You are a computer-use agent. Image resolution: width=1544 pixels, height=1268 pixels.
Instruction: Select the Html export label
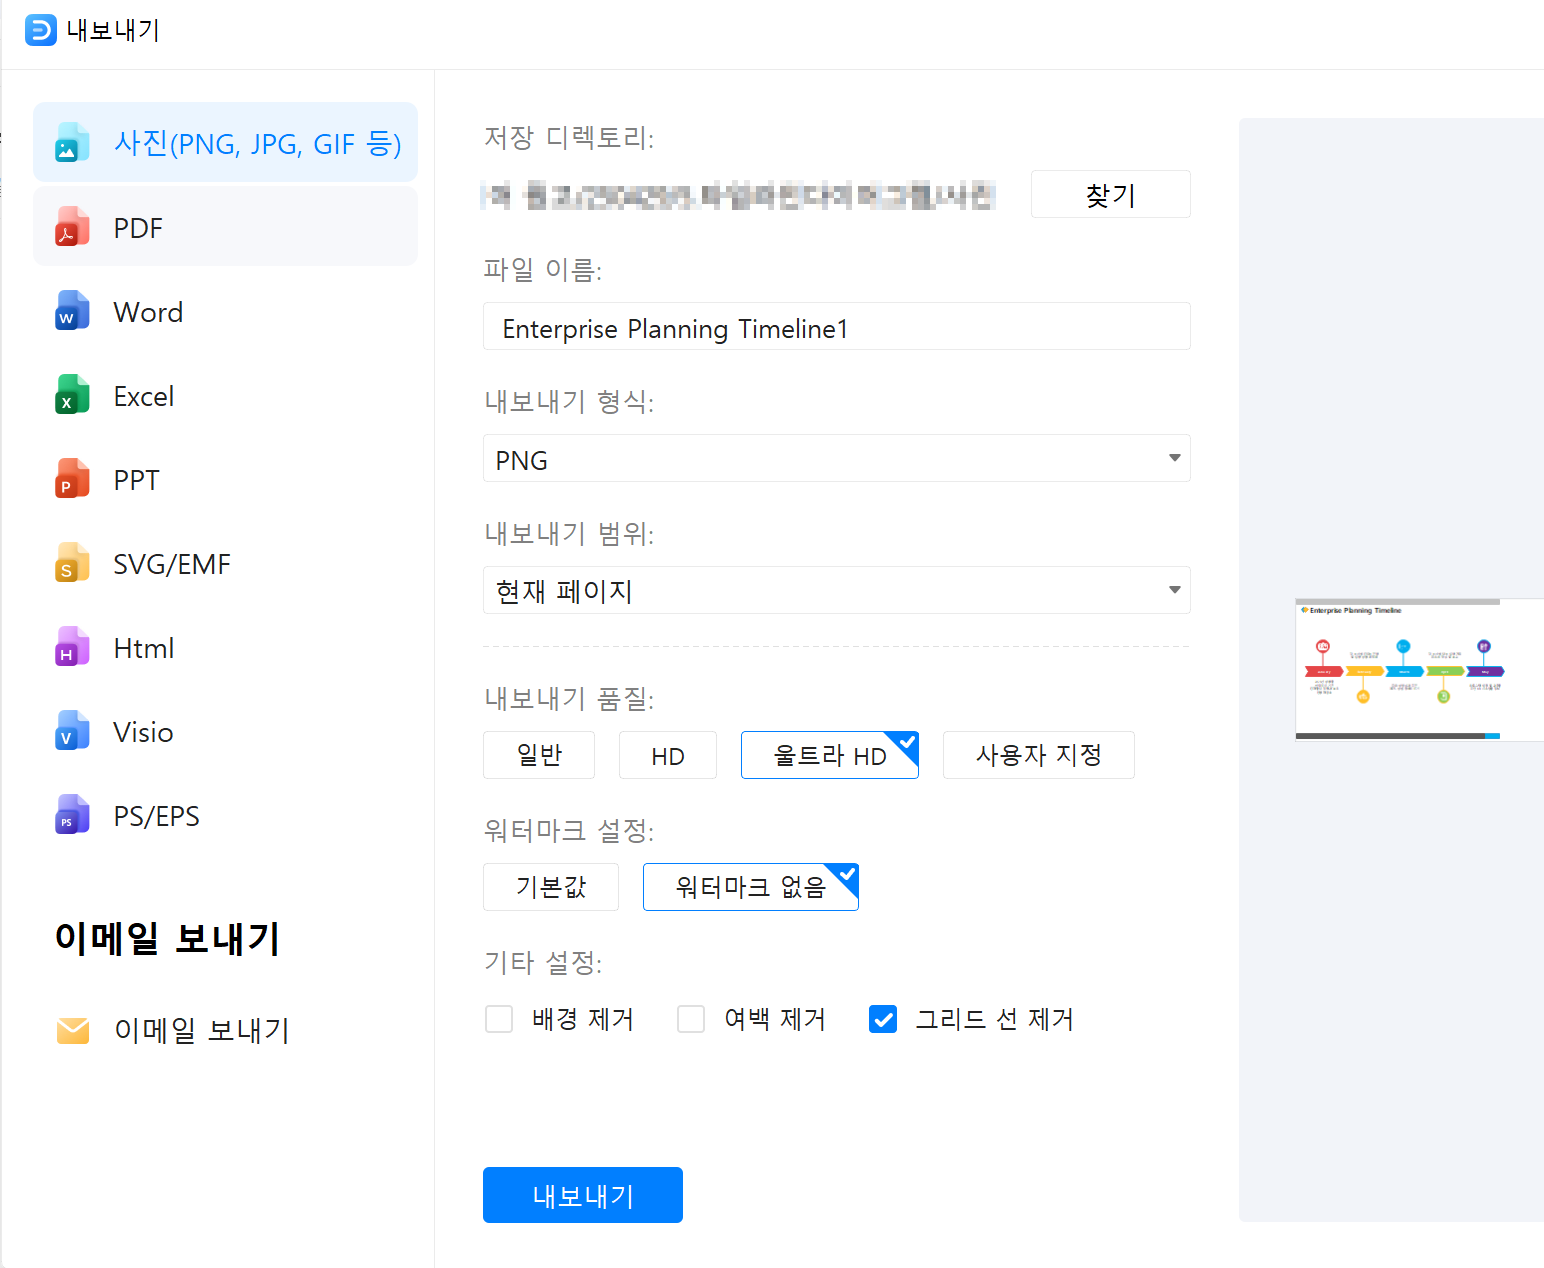tap(144, 648)
